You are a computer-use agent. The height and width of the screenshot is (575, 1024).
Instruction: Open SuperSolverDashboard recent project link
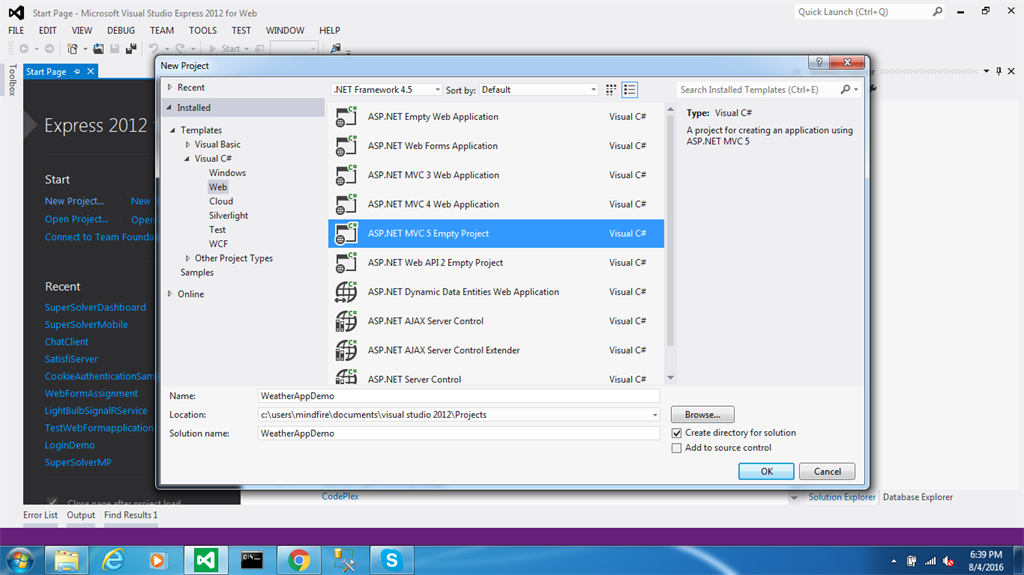click(95, 307)
